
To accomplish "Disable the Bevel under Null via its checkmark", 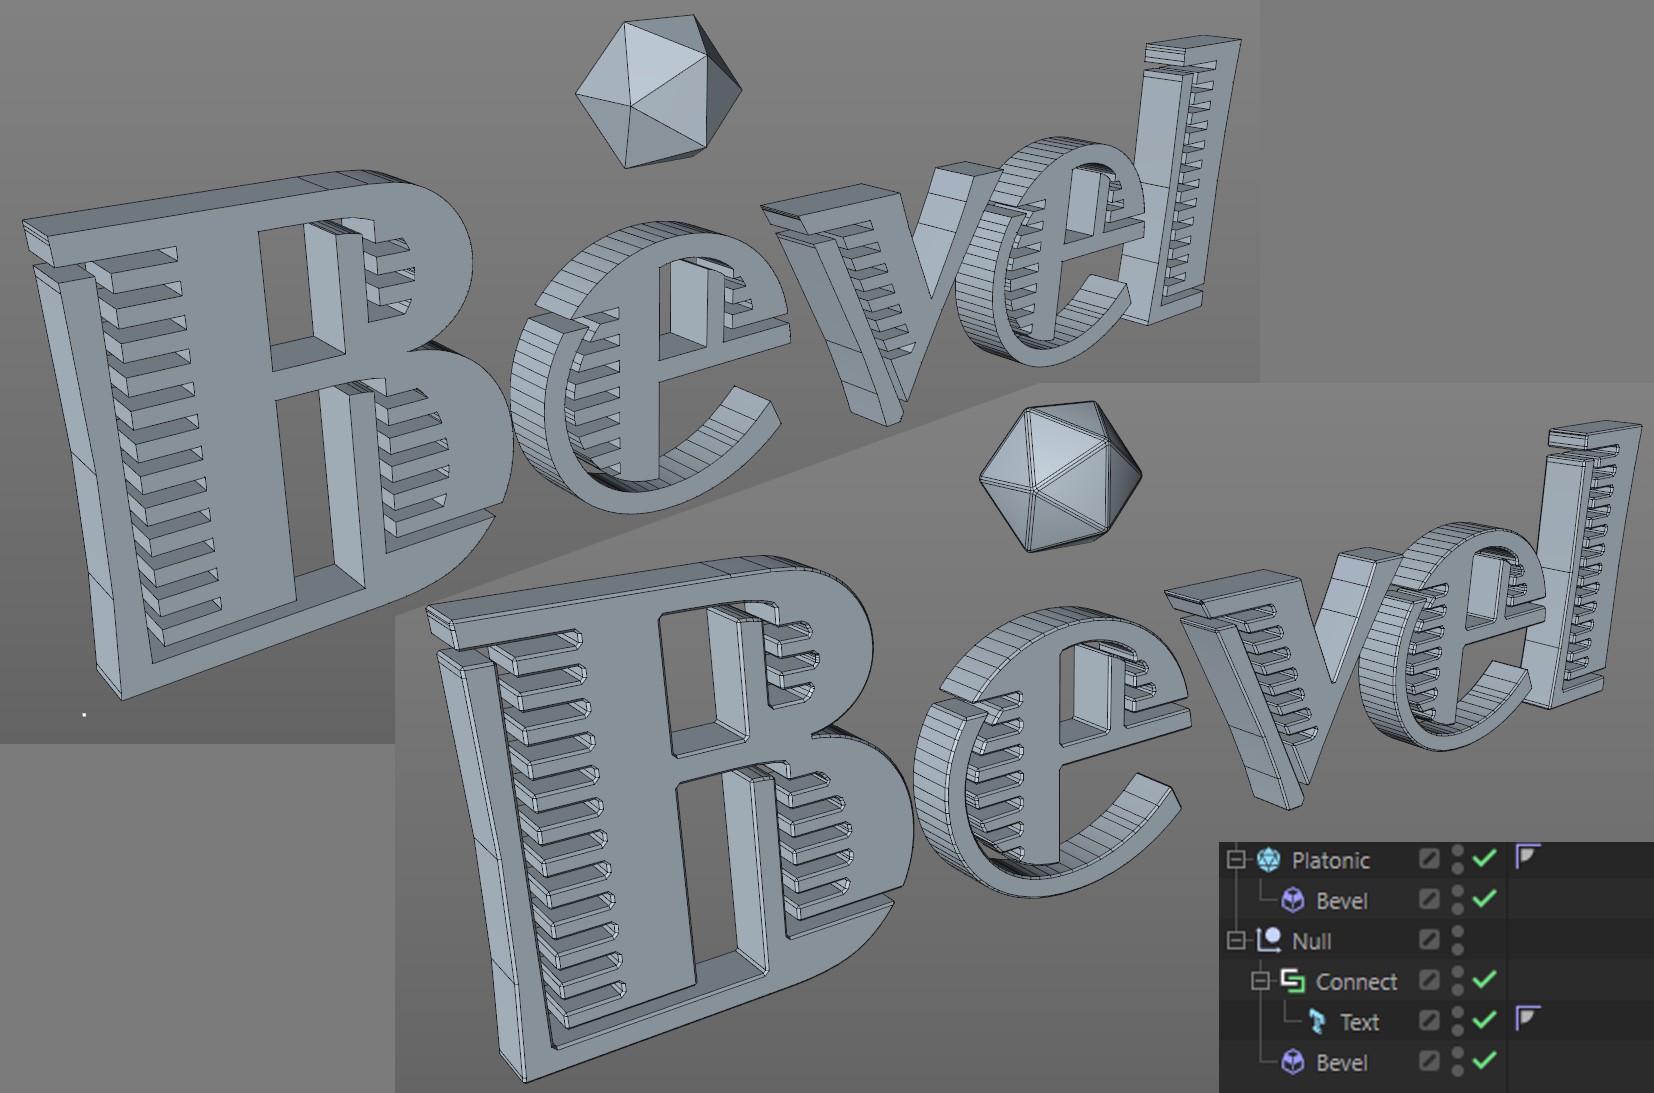I will pyautogui.click(x=1485, y=1061).
